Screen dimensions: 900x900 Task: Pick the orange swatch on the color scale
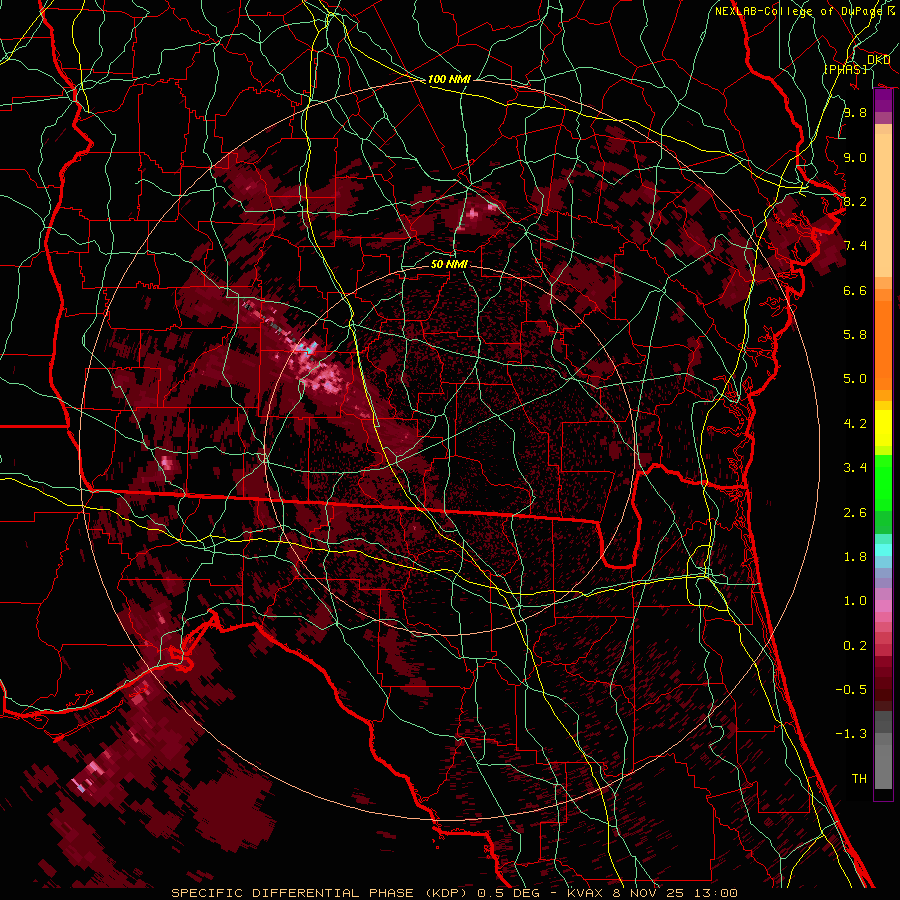click(883, 346)
